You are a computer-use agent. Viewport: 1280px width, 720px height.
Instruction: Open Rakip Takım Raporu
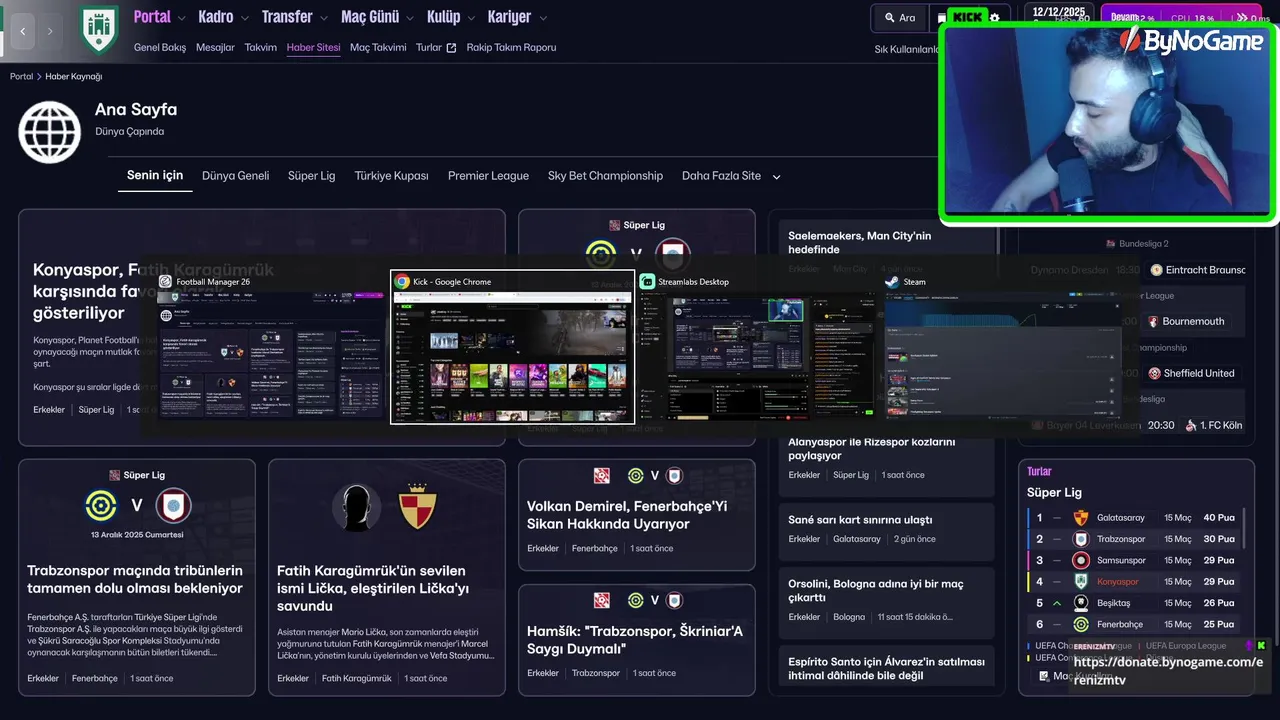click(511, 48)
